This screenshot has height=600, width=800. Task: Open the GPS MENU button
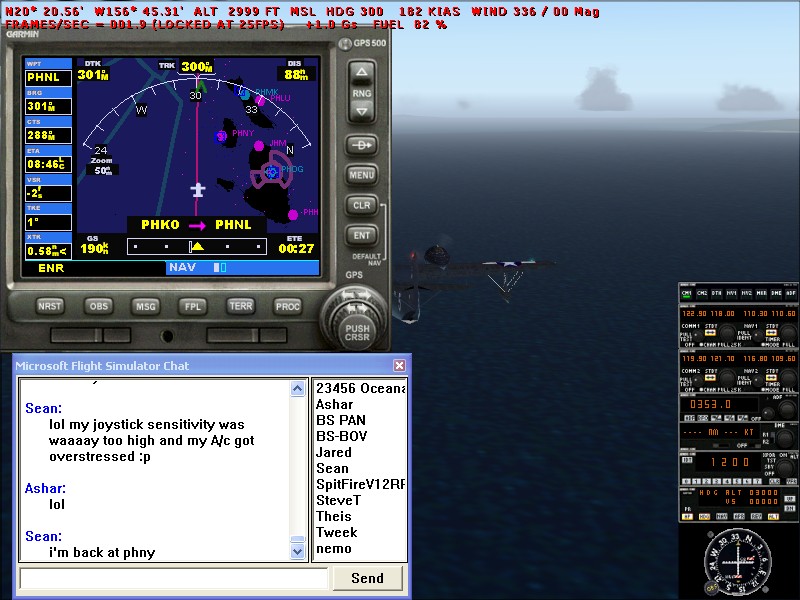pos(361,175)
